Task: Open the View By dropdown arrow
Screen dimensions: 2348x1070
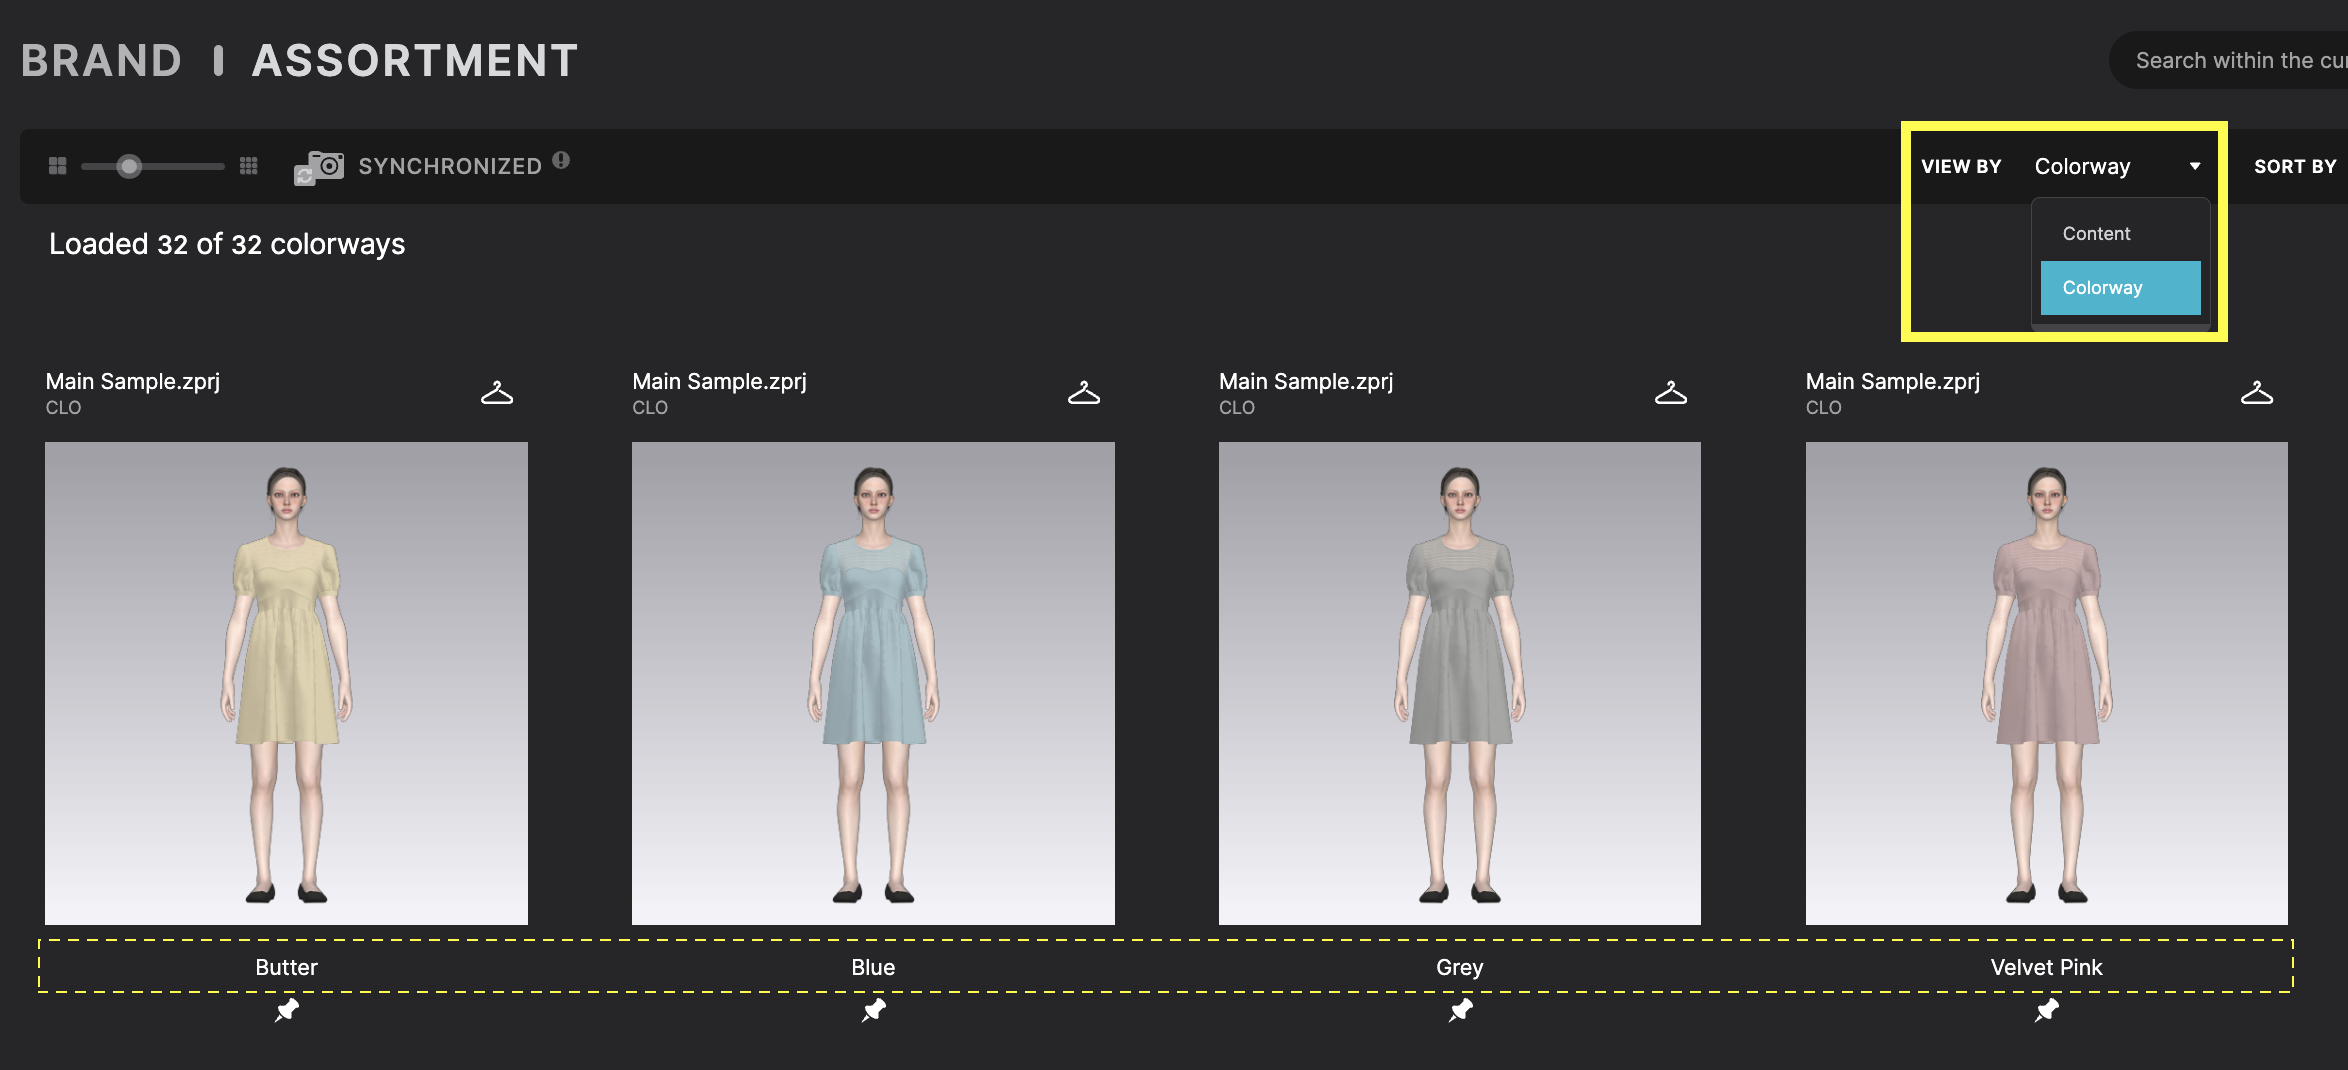Action: (2195, 166)
